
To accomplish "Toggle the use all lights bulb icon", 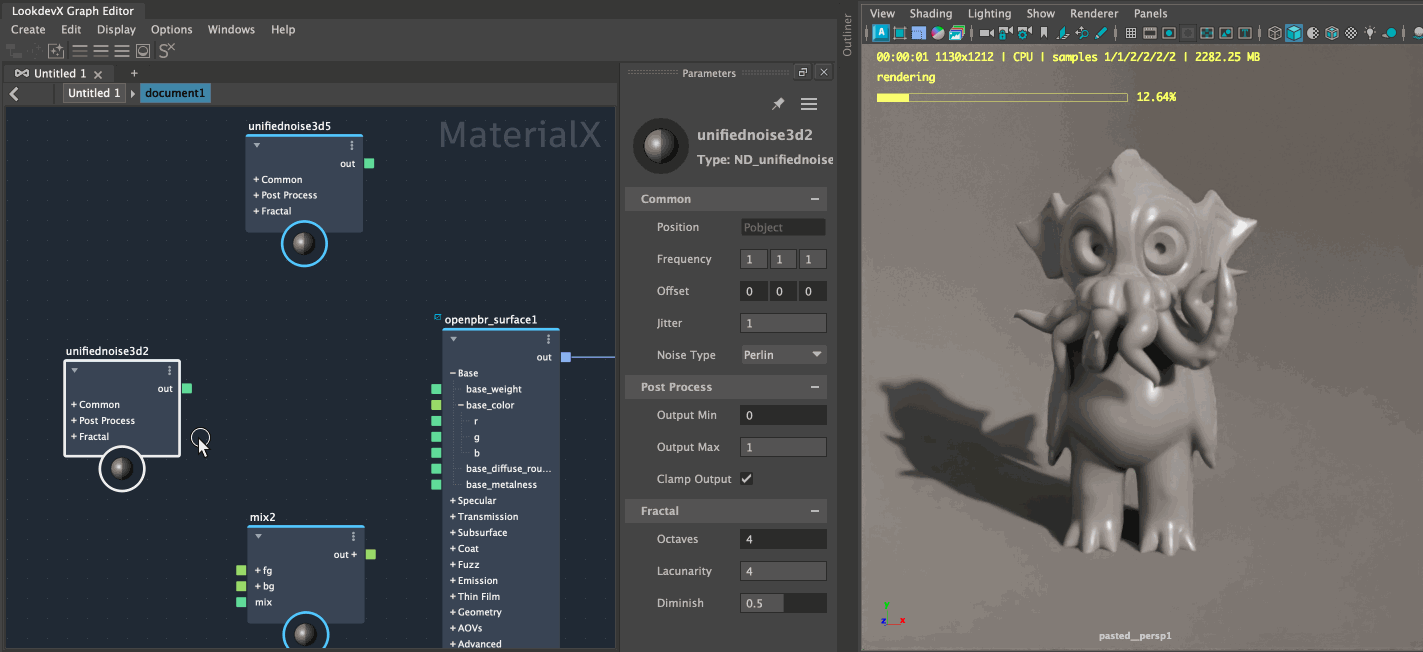I will click(1370, 33).
